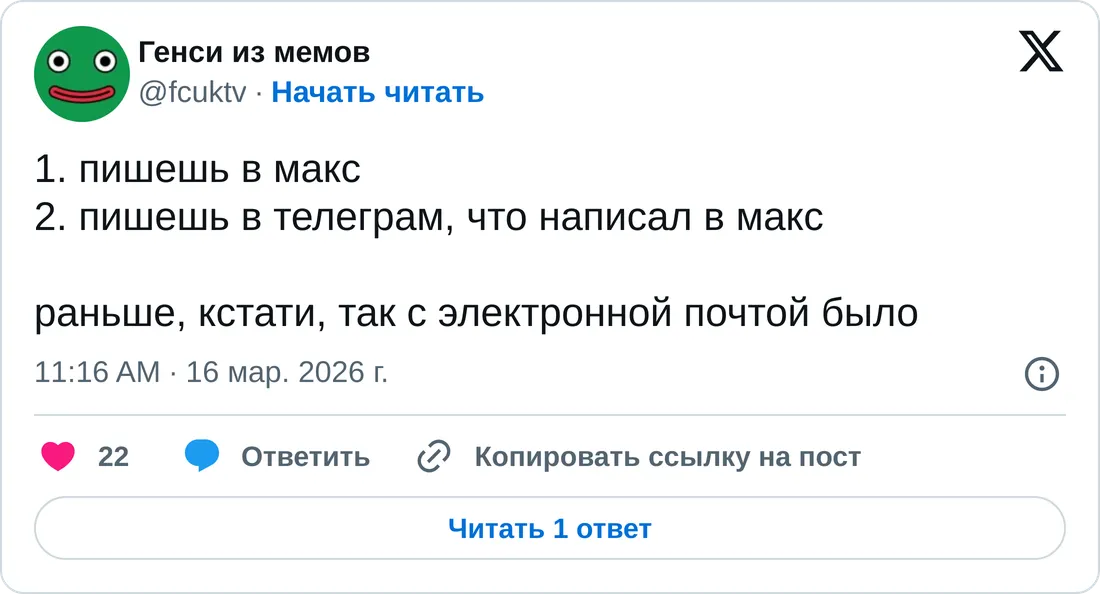Click the 11:16 AM time text
This screenshot has height=594, width=1100.
pyautogui.click(x=97, y=373)
